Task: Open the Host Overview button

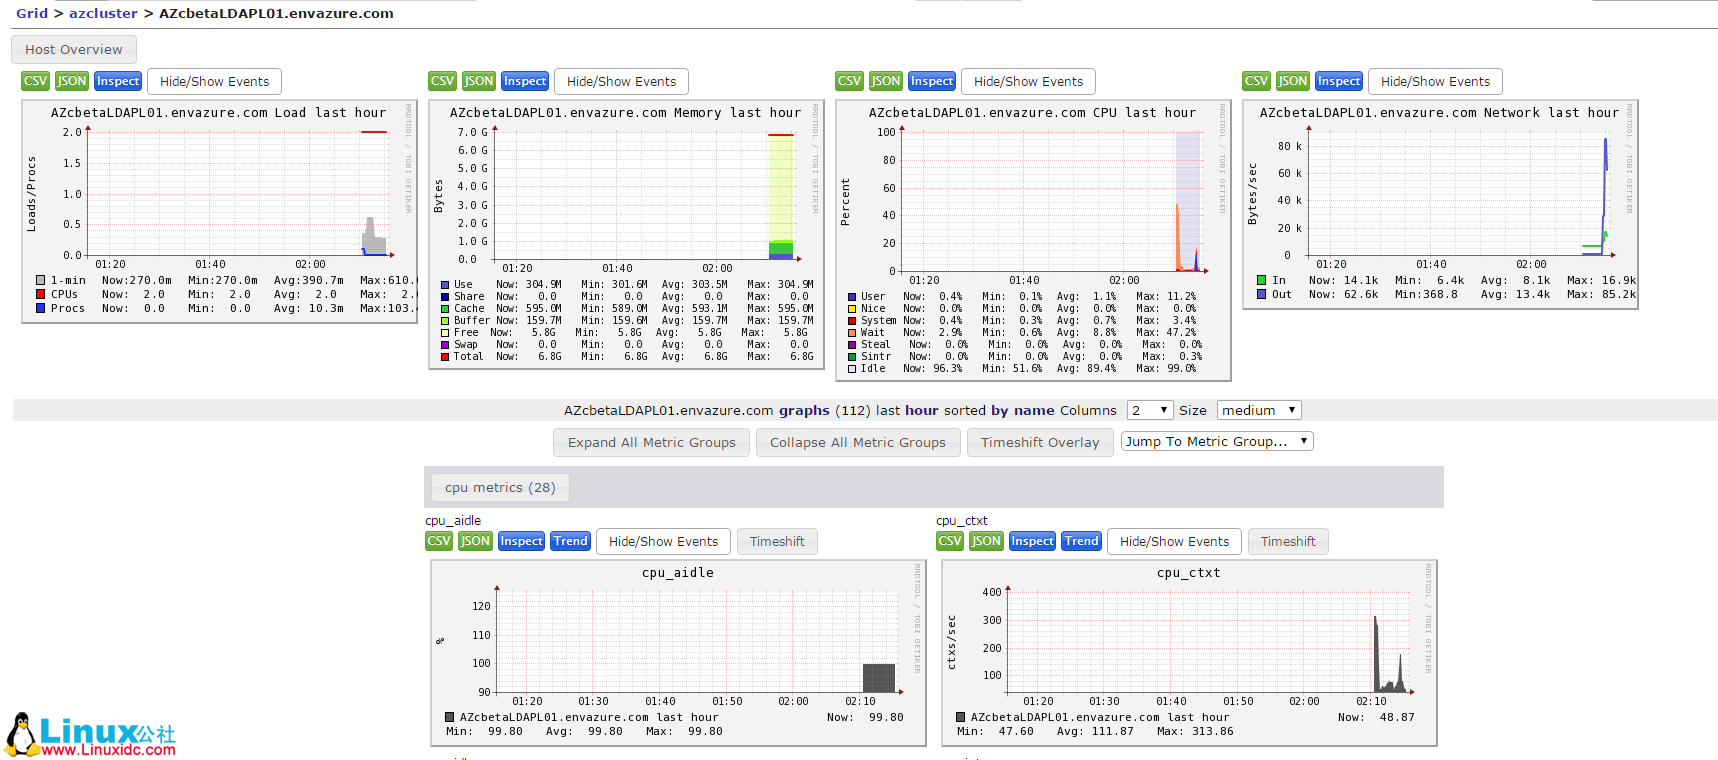Action: click(x=74, y=49)
